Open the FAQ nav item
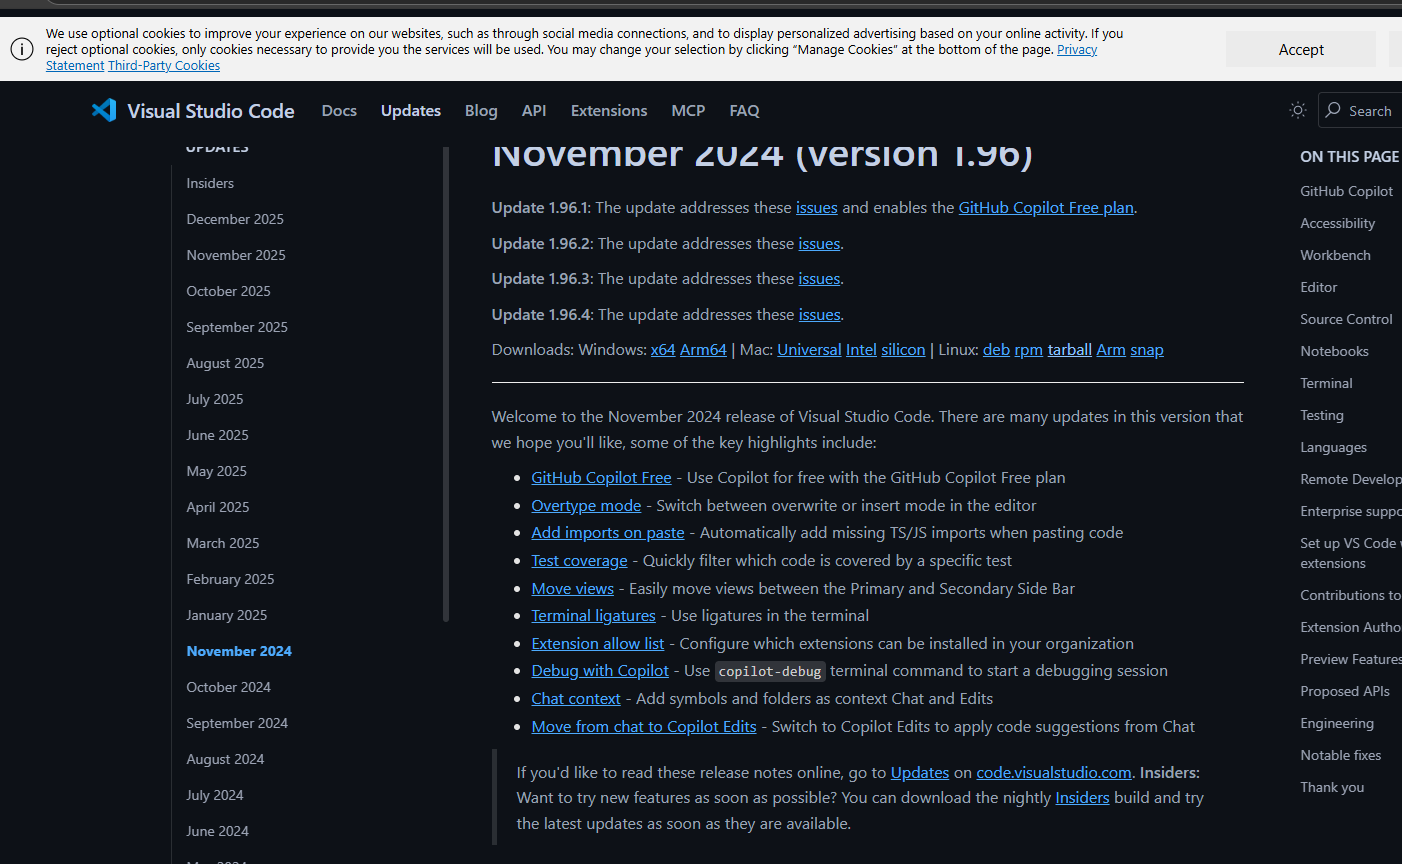The width and height of the screenshot is (1402, 864). [x=744, y=110]
